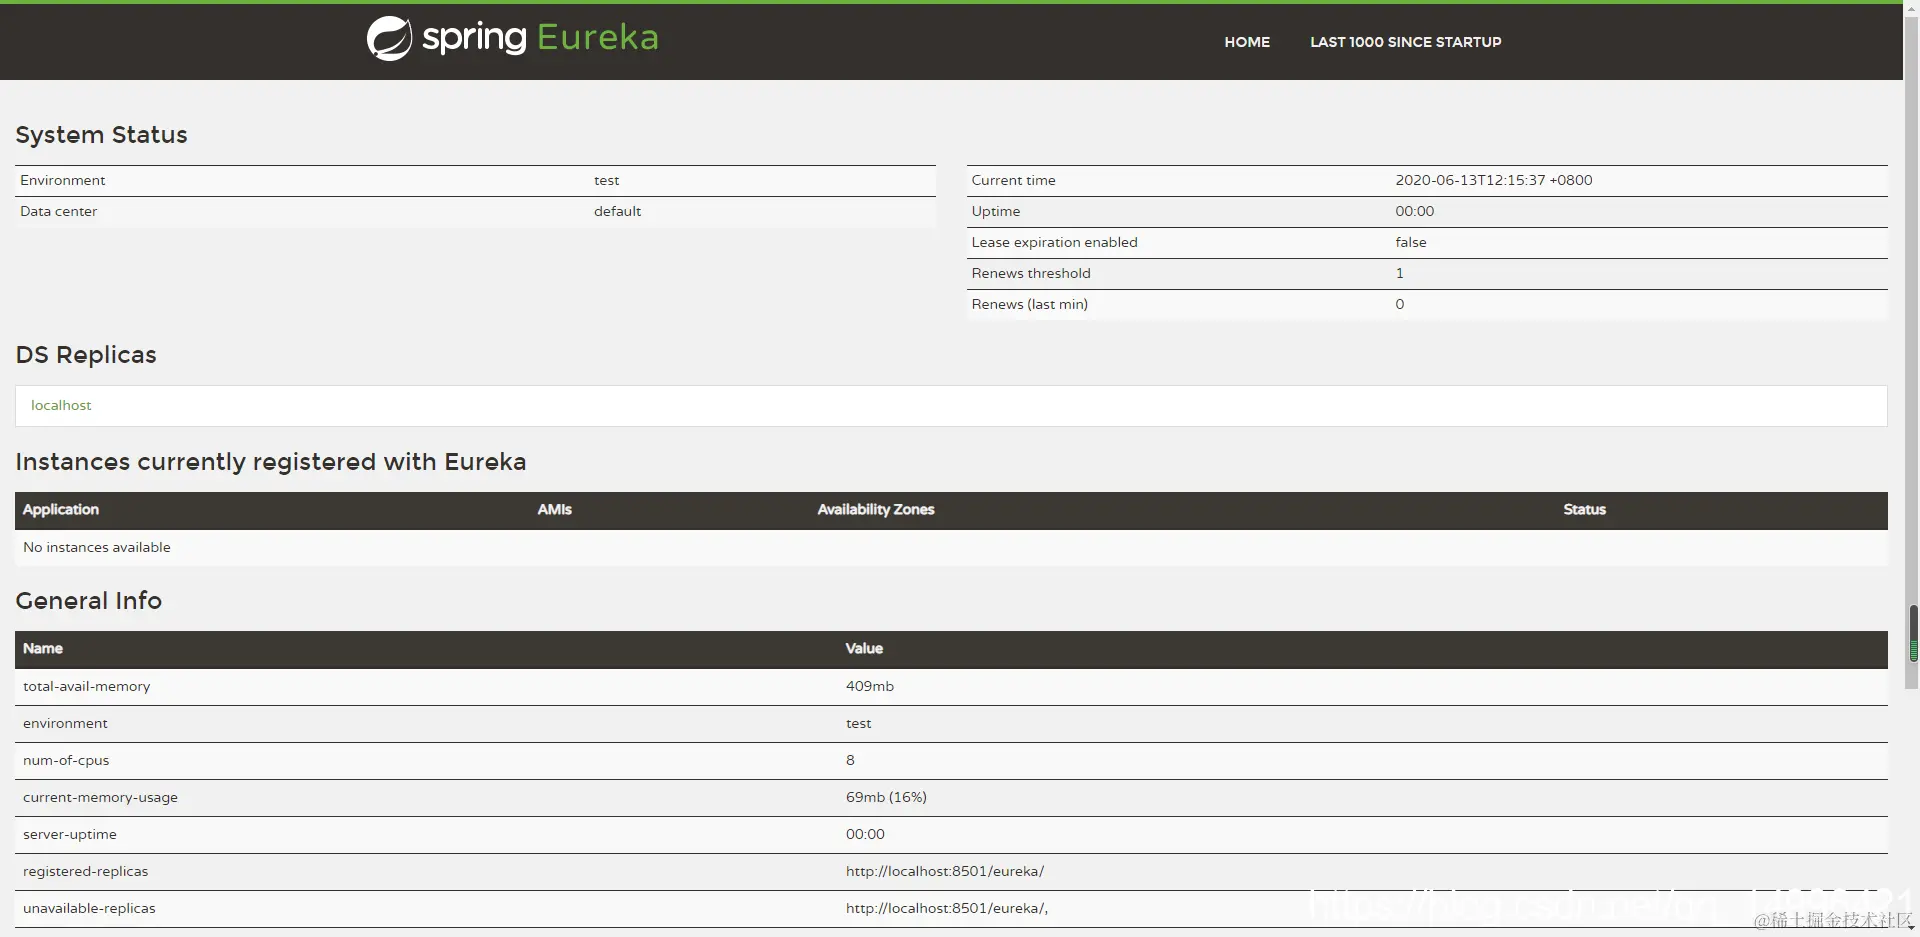Click the Renews threshold value 1
The image size is (1920, 937).
(1399, 273)
